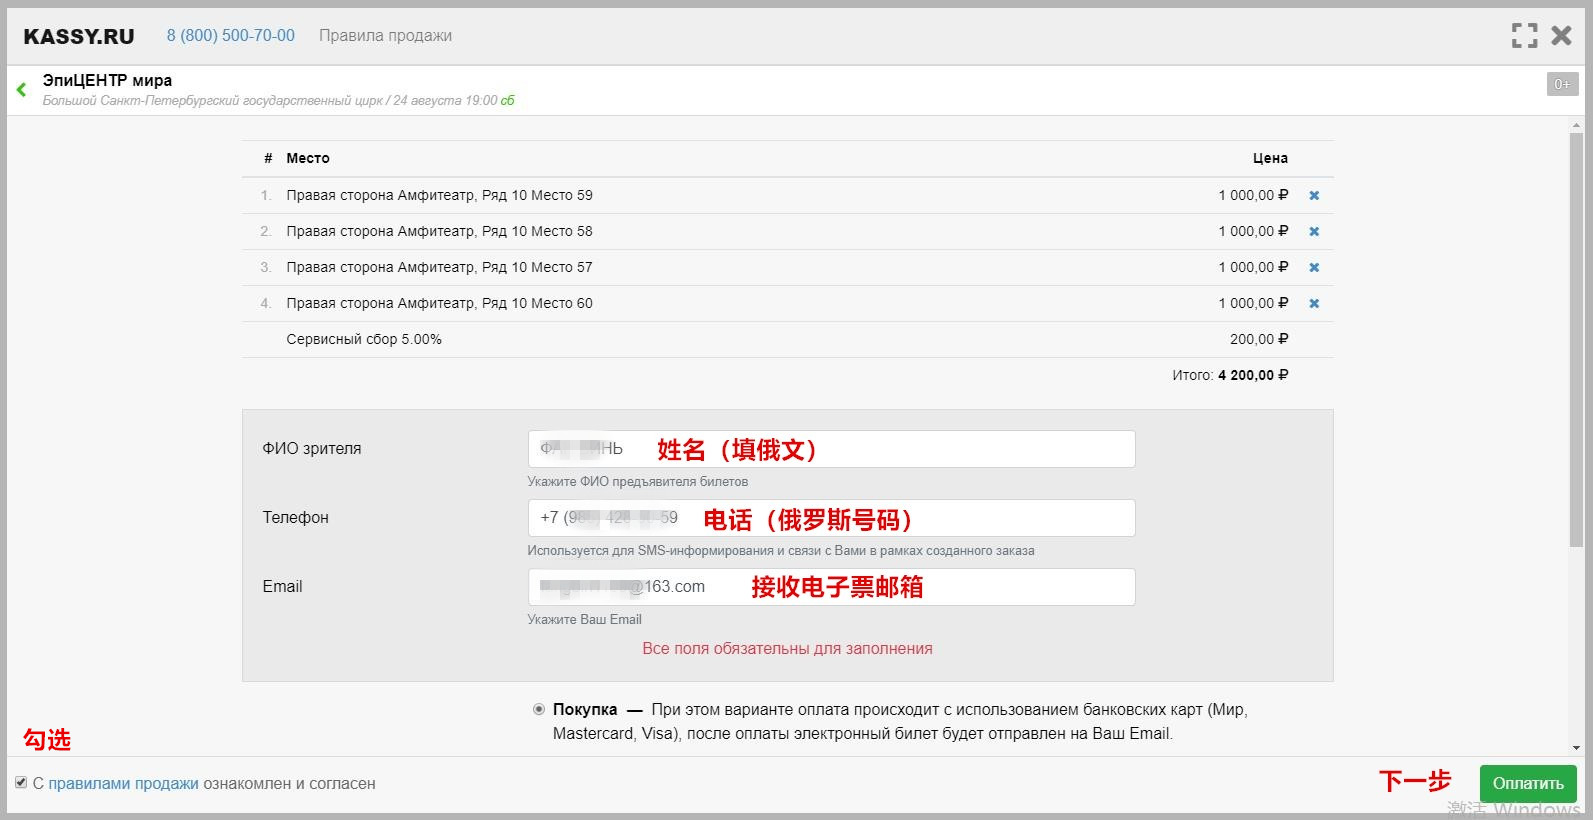Remove seat Место 57 from order
The image size is (1593, 820).
pyautogui.click(x=1314, y=268)
